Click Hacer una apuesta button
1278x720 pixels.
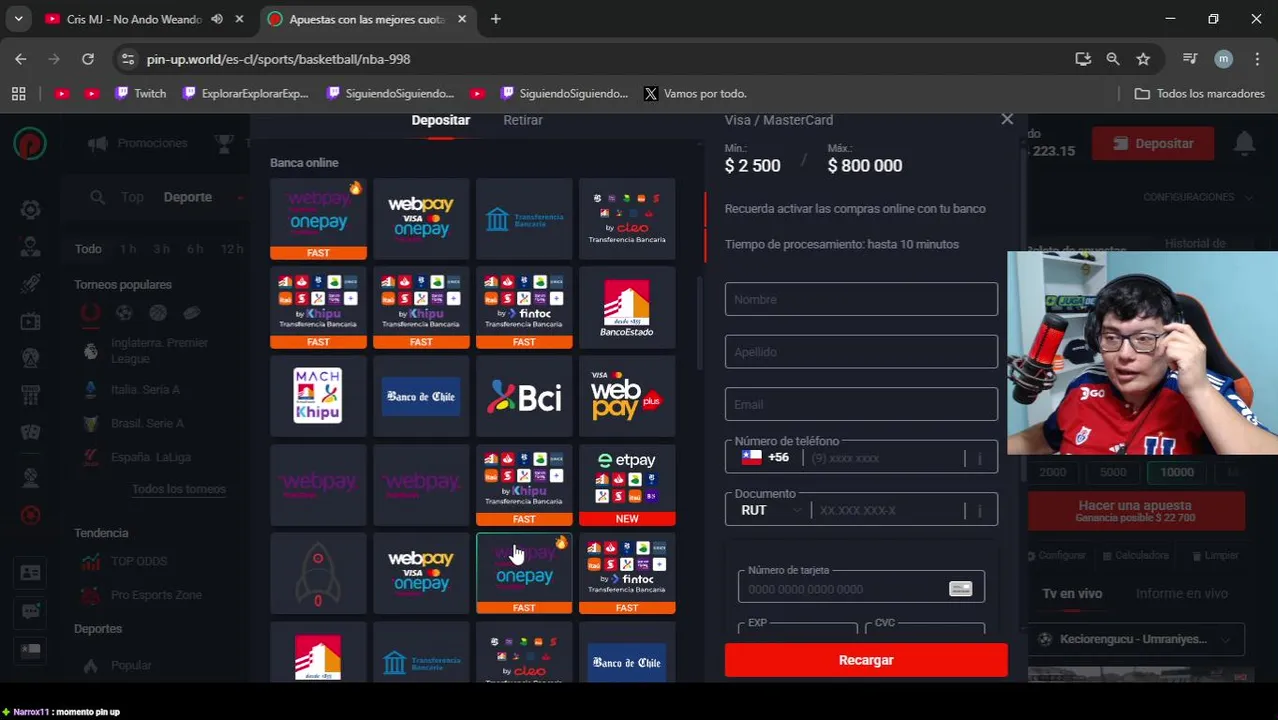[1135, 511]
